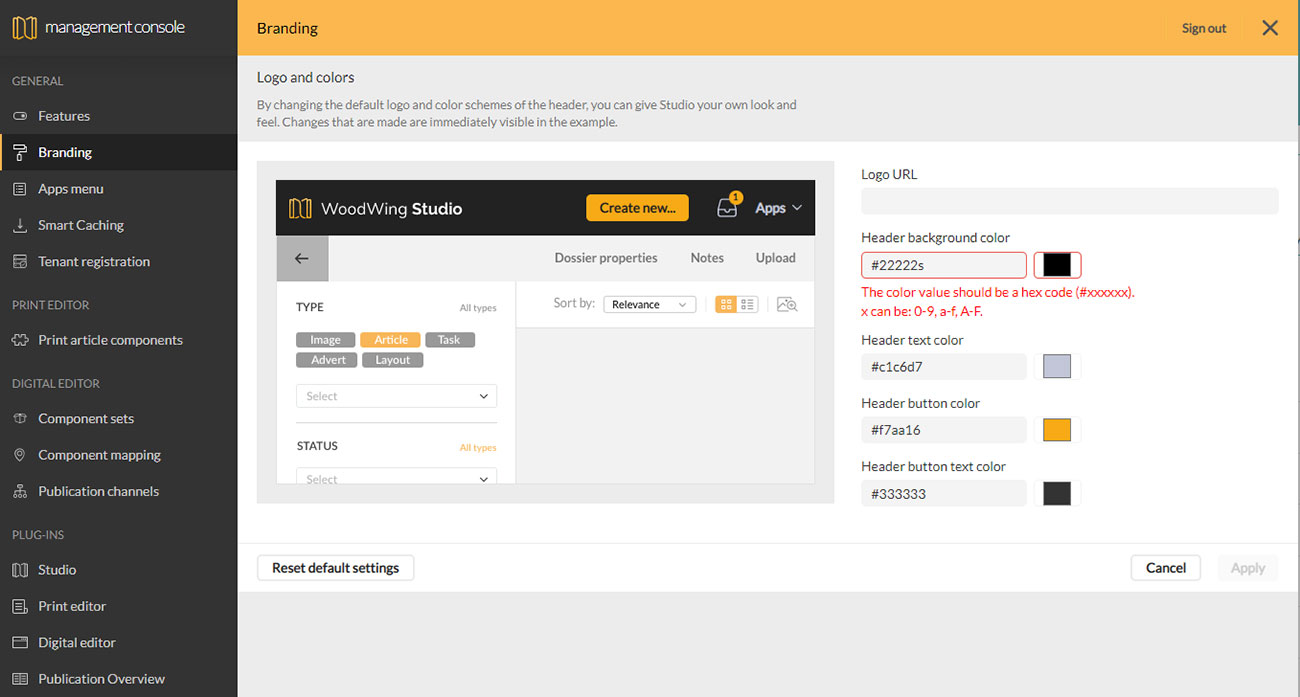Click the Studio plug-in icon
Viewport: 1300px width, 697px height.
click(x=20, y=570)
